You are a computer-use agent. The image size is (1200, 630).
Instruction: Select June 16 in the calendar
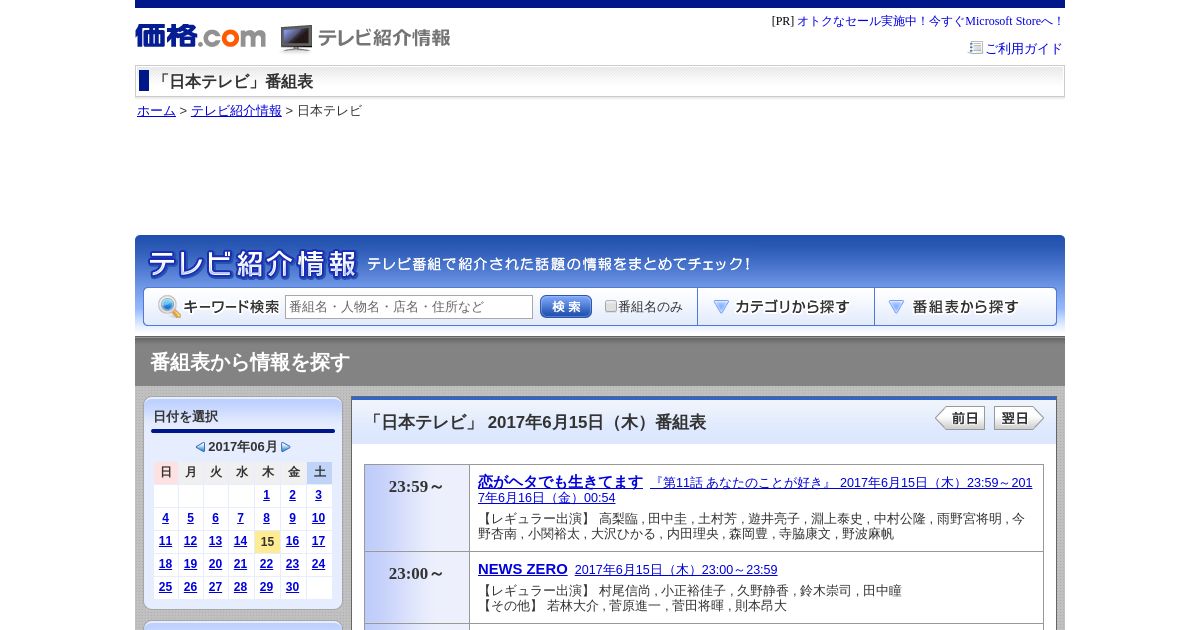click(292, 541)
